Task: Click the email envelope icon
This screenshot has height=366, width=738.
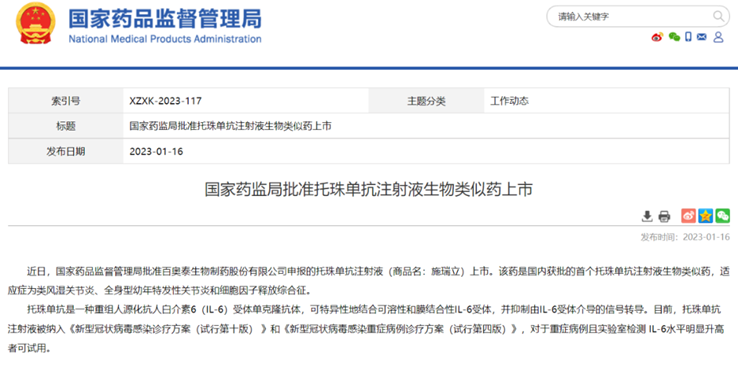Action: 702,37
